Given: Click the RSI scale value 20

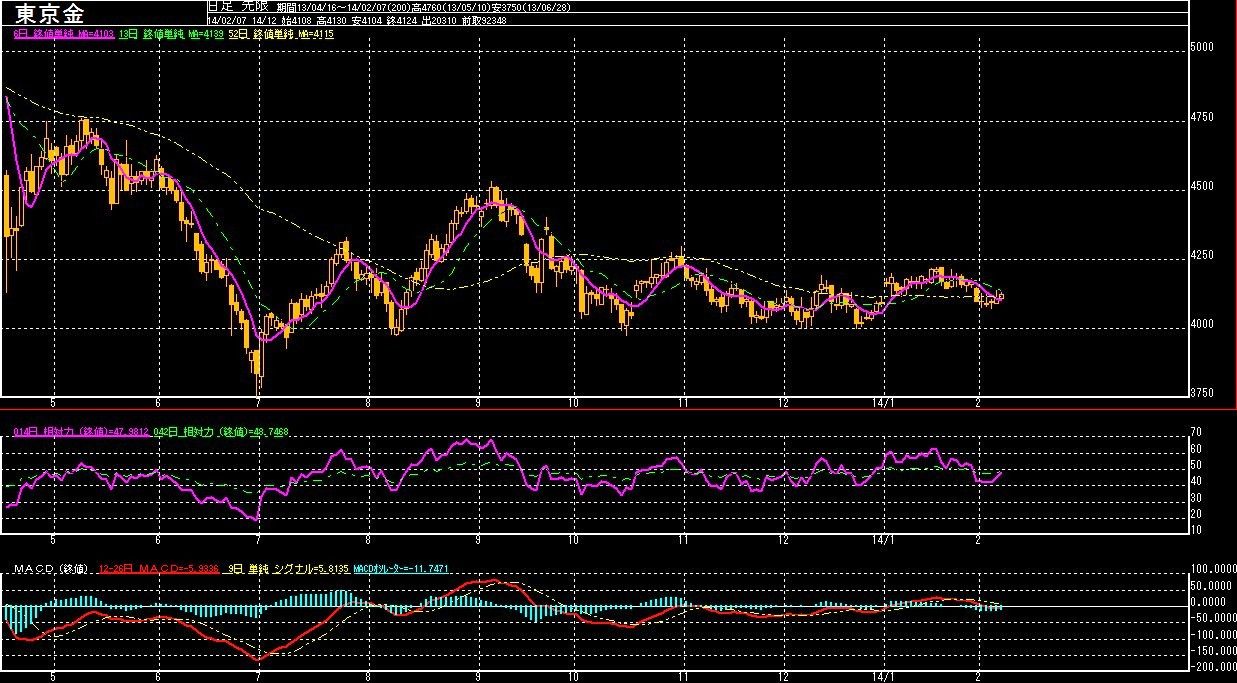Looking at the screenshot, I should click(x=1195, y=513).
